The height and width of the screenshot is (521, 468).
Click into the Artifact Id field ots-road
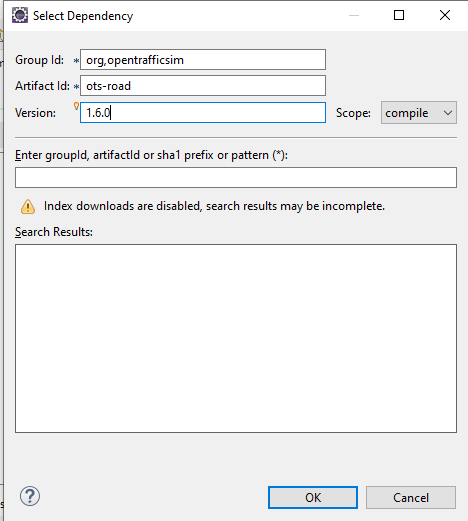pyautogui.click(x=203, y=86)
